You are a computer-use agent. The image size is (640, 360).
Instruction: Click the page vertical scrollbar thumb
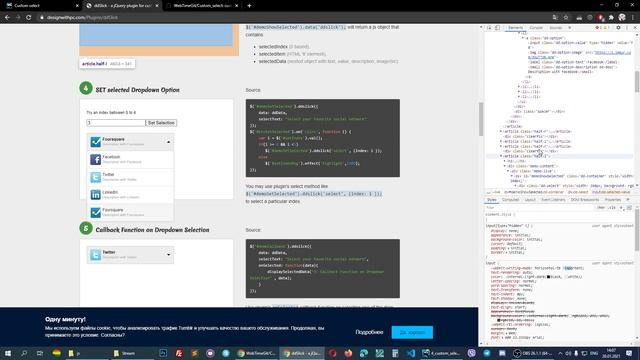point(481,119)
